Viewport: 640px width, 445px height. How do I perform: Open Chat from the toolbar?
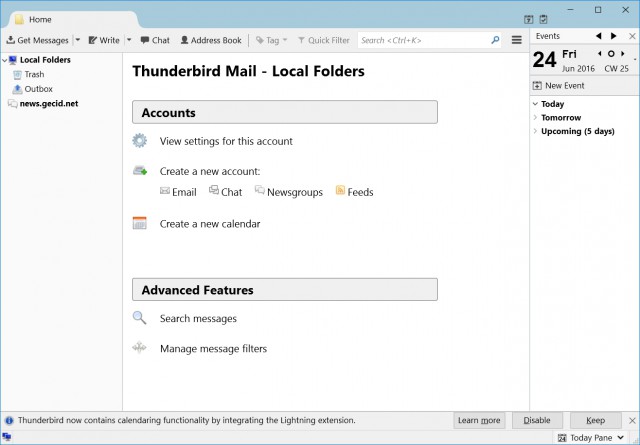155,40
